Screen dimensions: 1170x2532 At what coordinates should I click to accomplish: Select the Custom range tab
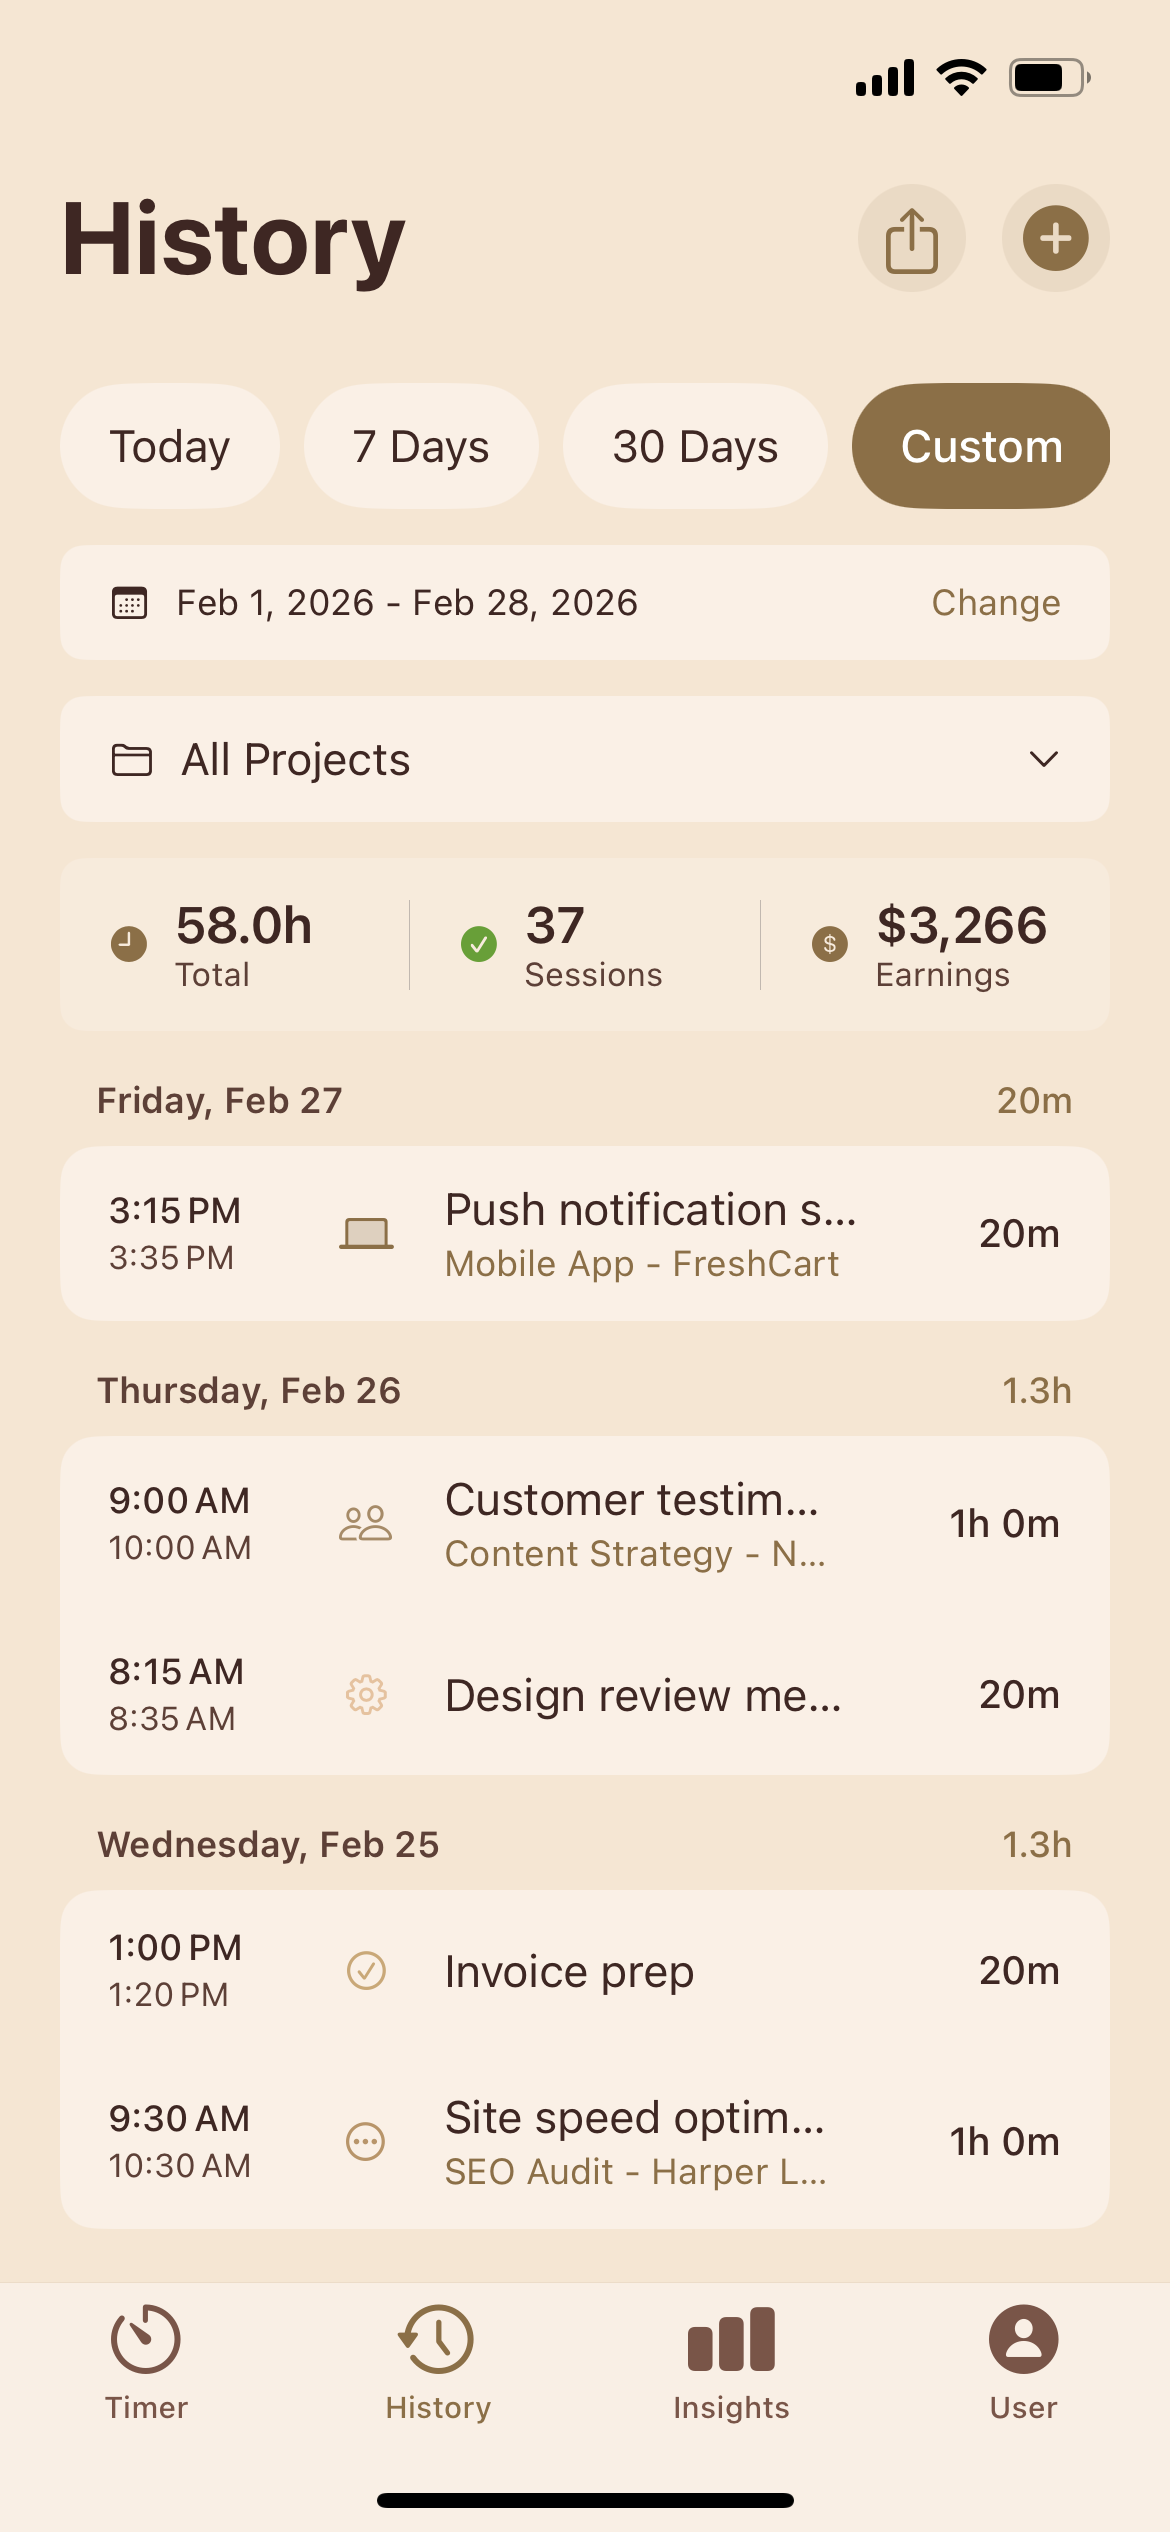[x=981, y=446]
